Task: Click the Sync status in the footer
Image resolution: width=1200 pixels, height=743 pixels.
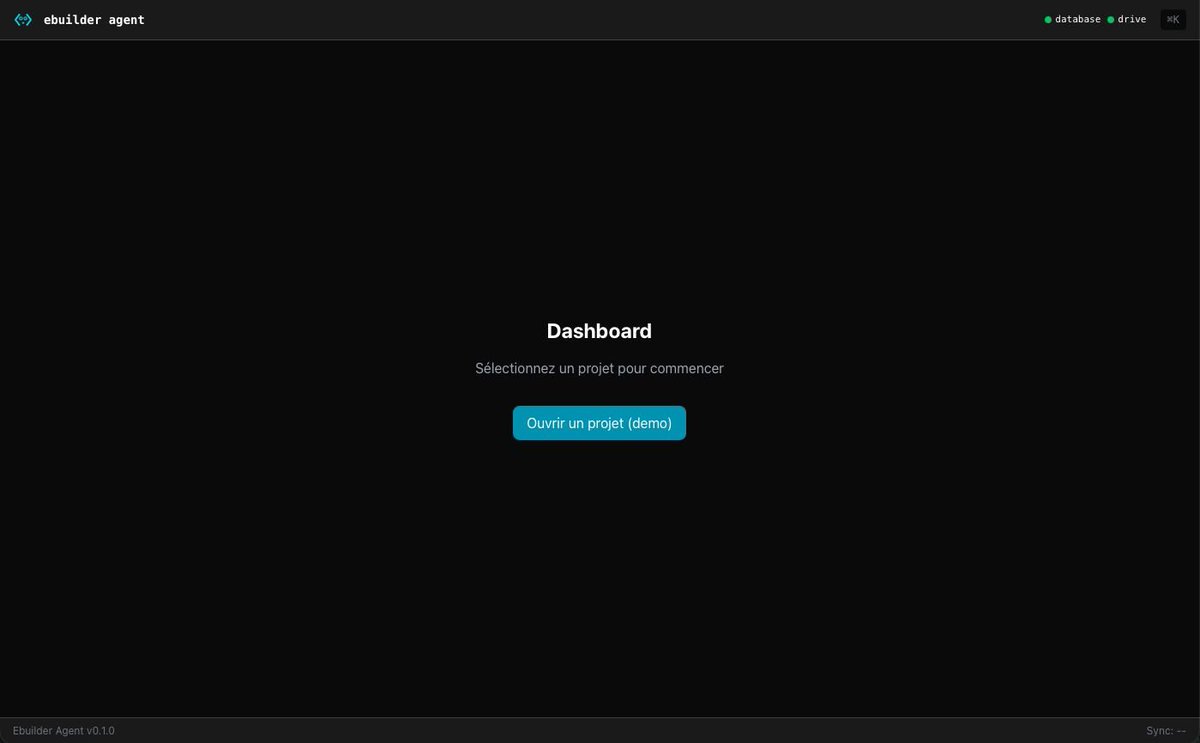Action: (1166, 730)
